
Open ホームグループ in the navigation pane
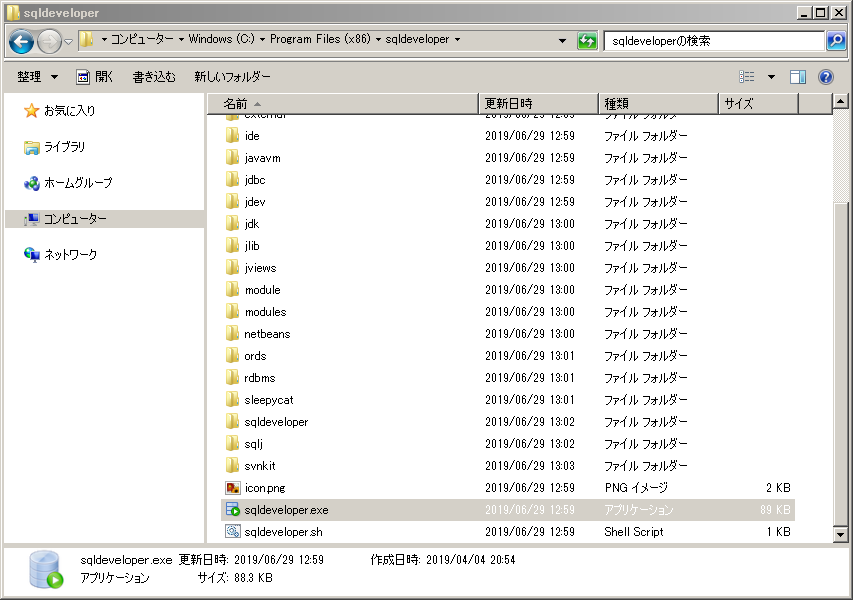[x=66, y=183]
